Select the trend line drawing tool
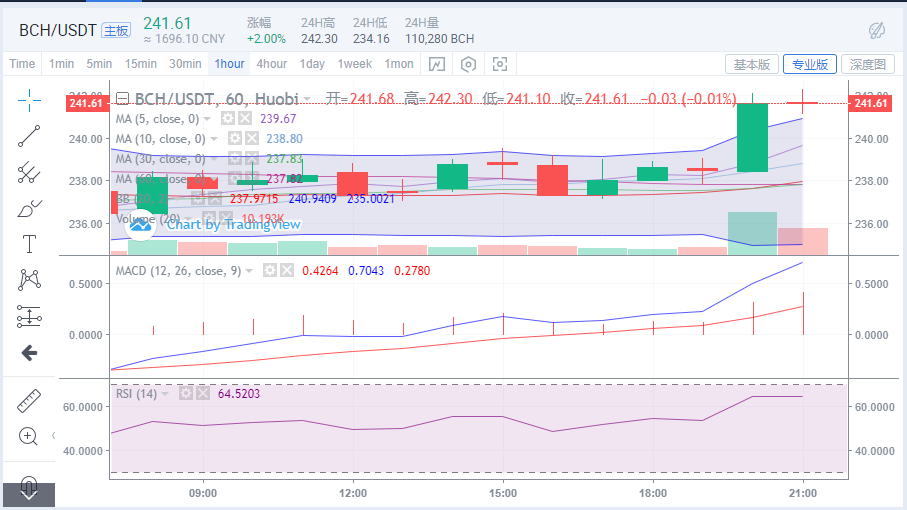Image resolution: width=907 pixels, height=510 pixels. [29, 136]
